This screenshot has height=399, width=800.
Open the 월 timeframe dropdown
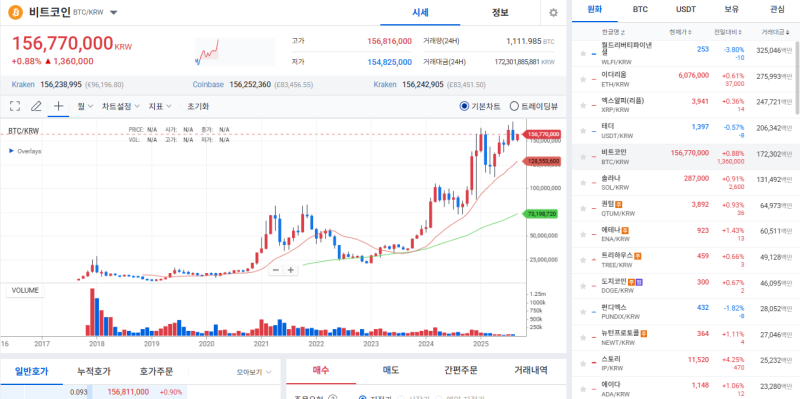pos(85,106)
